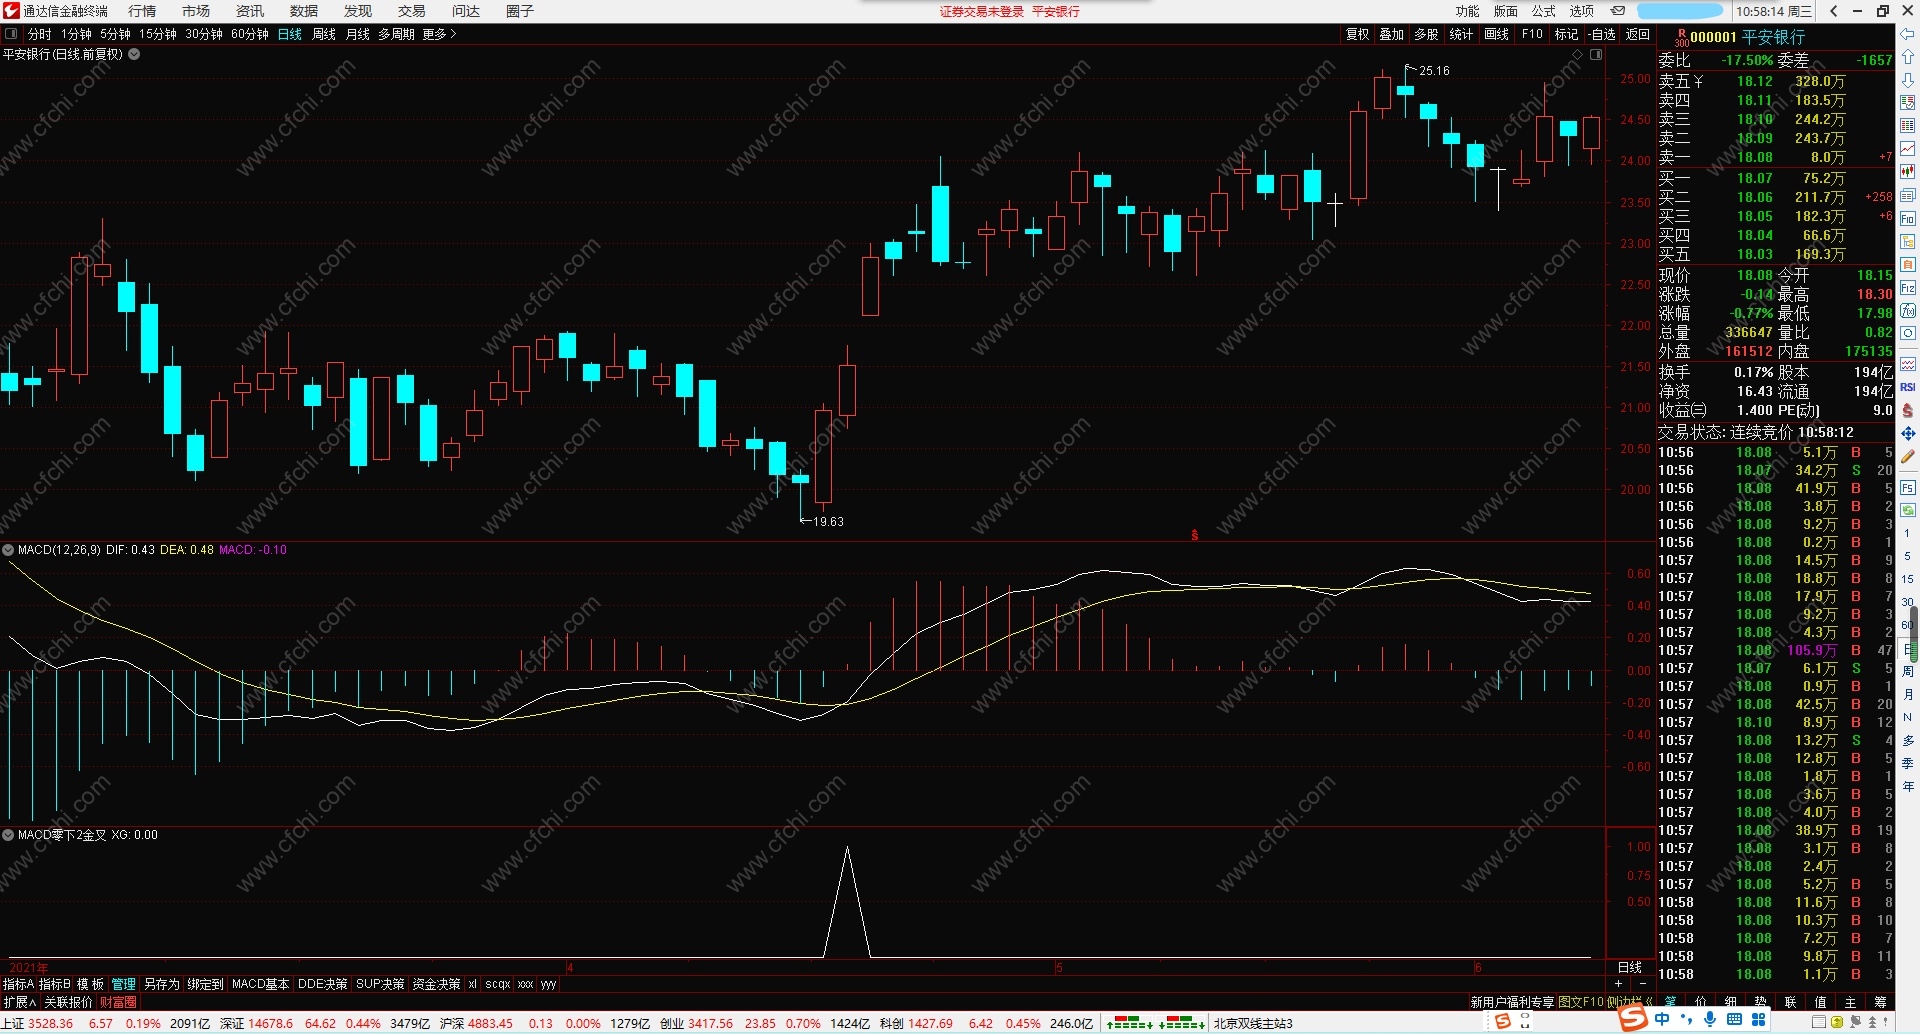Screen dimensions: 1920x1034
Task: Open the 新用户福利专享 link
Action: [x=1512, y=1002]
